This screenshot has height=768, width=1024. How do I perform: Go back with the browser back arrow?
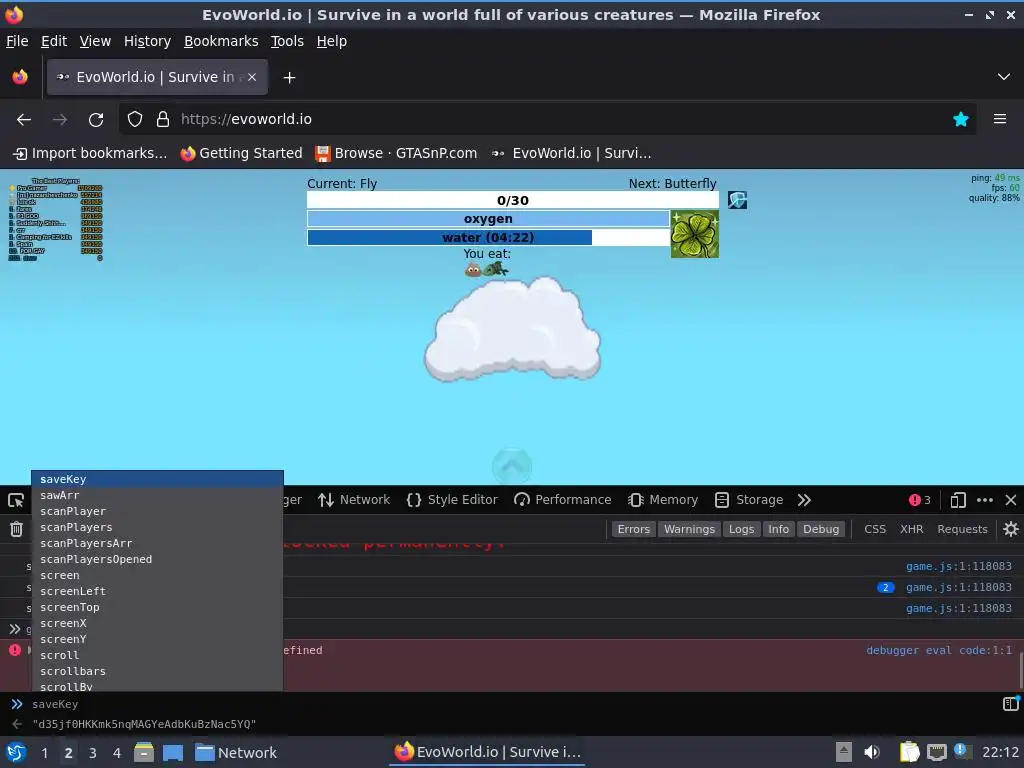(24, 119)
